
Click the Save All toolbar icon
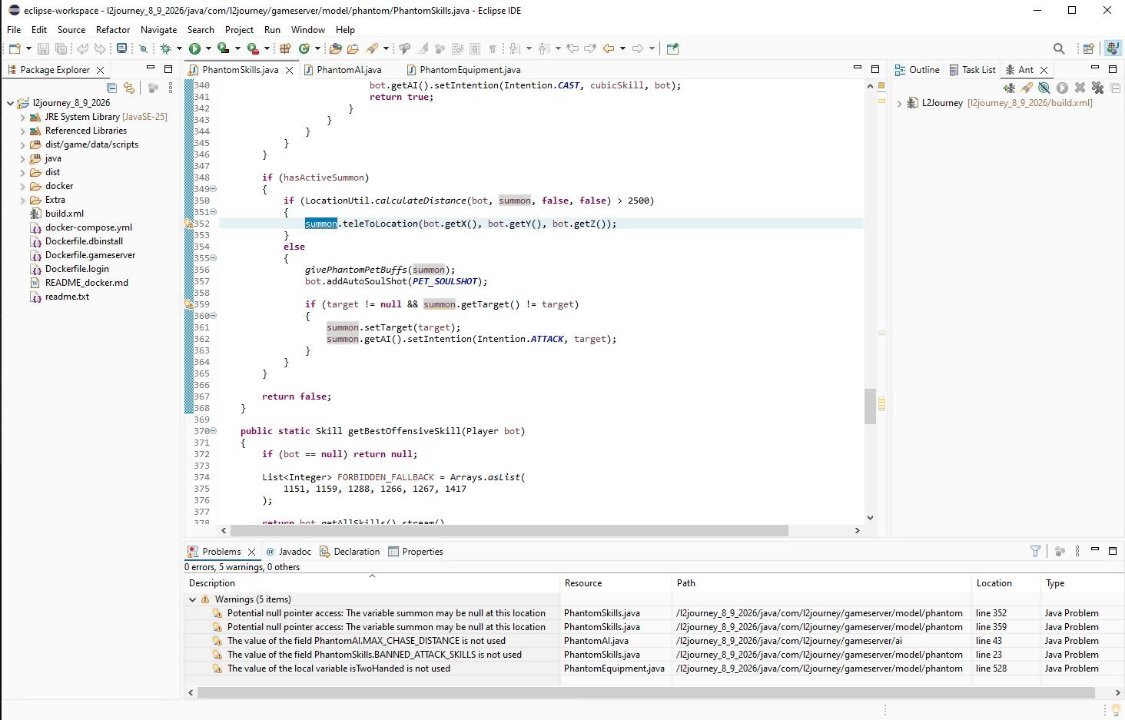61,49
